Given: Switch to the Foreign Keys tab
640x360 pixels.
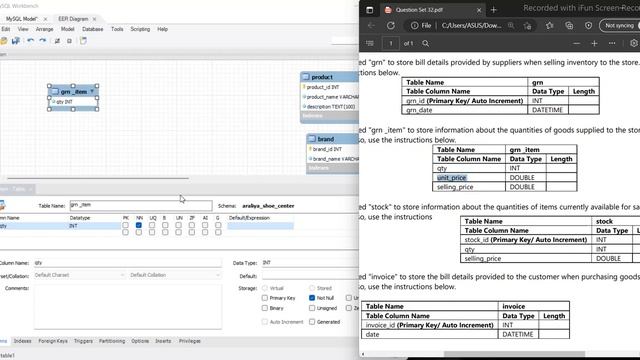Looking at the screenshot, I should click(x=53, y=341).
